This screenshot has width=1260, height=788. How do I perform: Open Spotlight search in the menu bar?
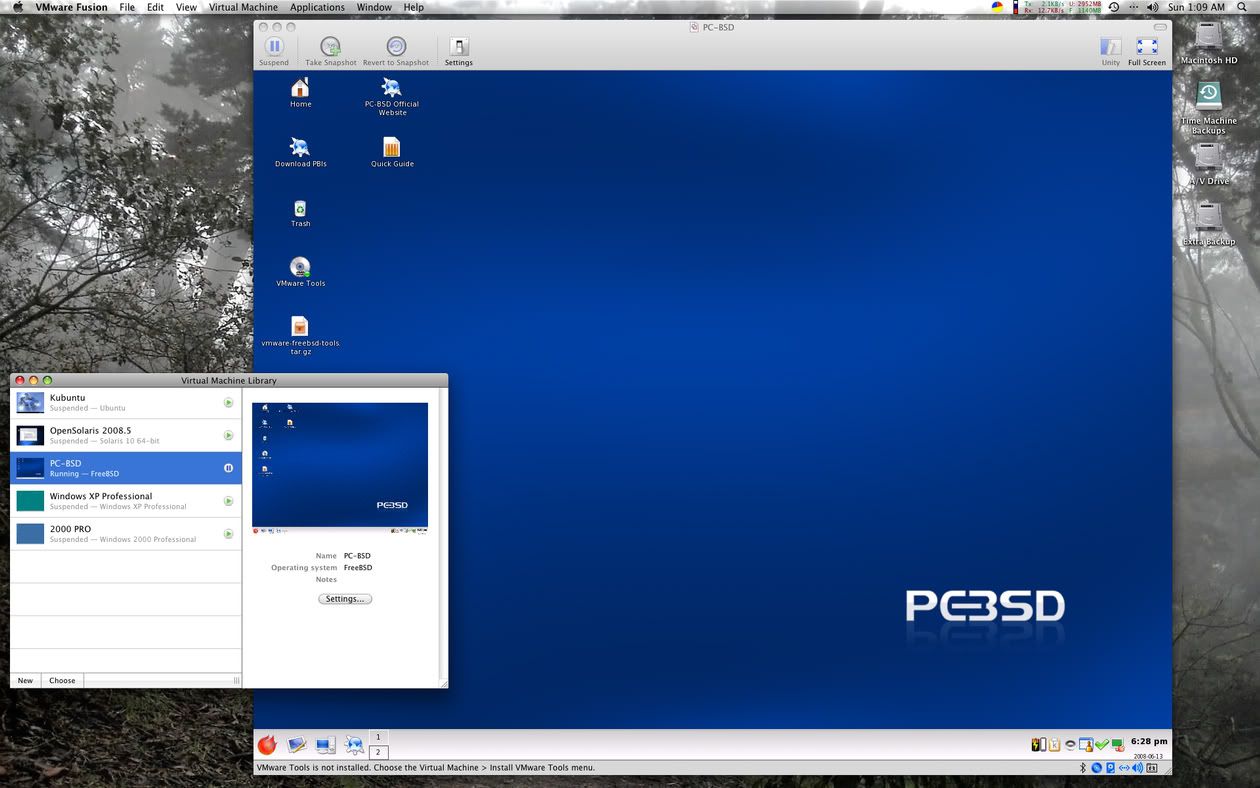pyautogui.click(x=1243, y=7)
